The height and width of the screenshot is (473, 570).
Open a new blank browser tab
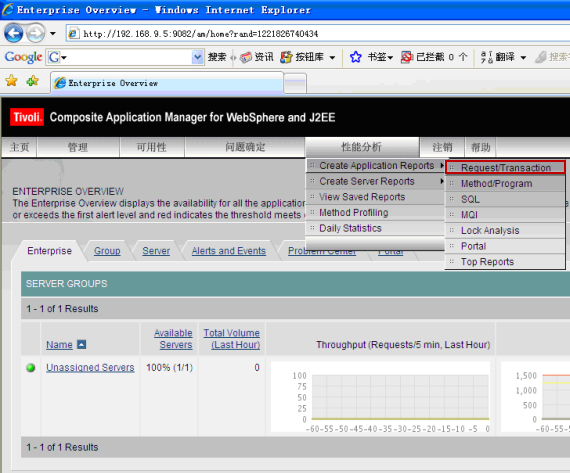(x=295, y=83)
